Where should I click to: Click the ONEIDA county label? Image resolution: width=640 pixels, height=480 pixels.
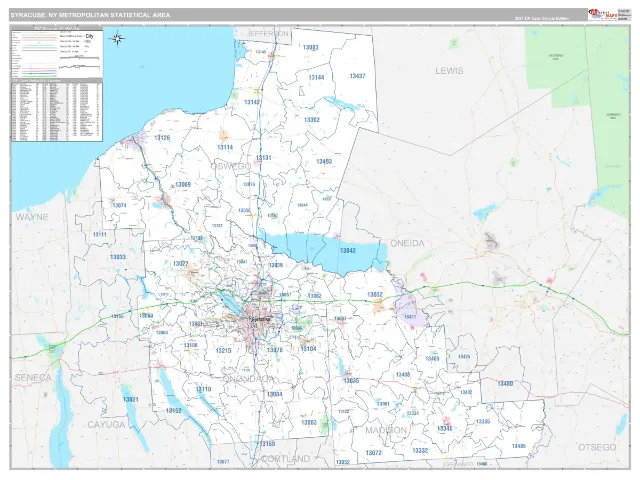click(x=407, y=243)
